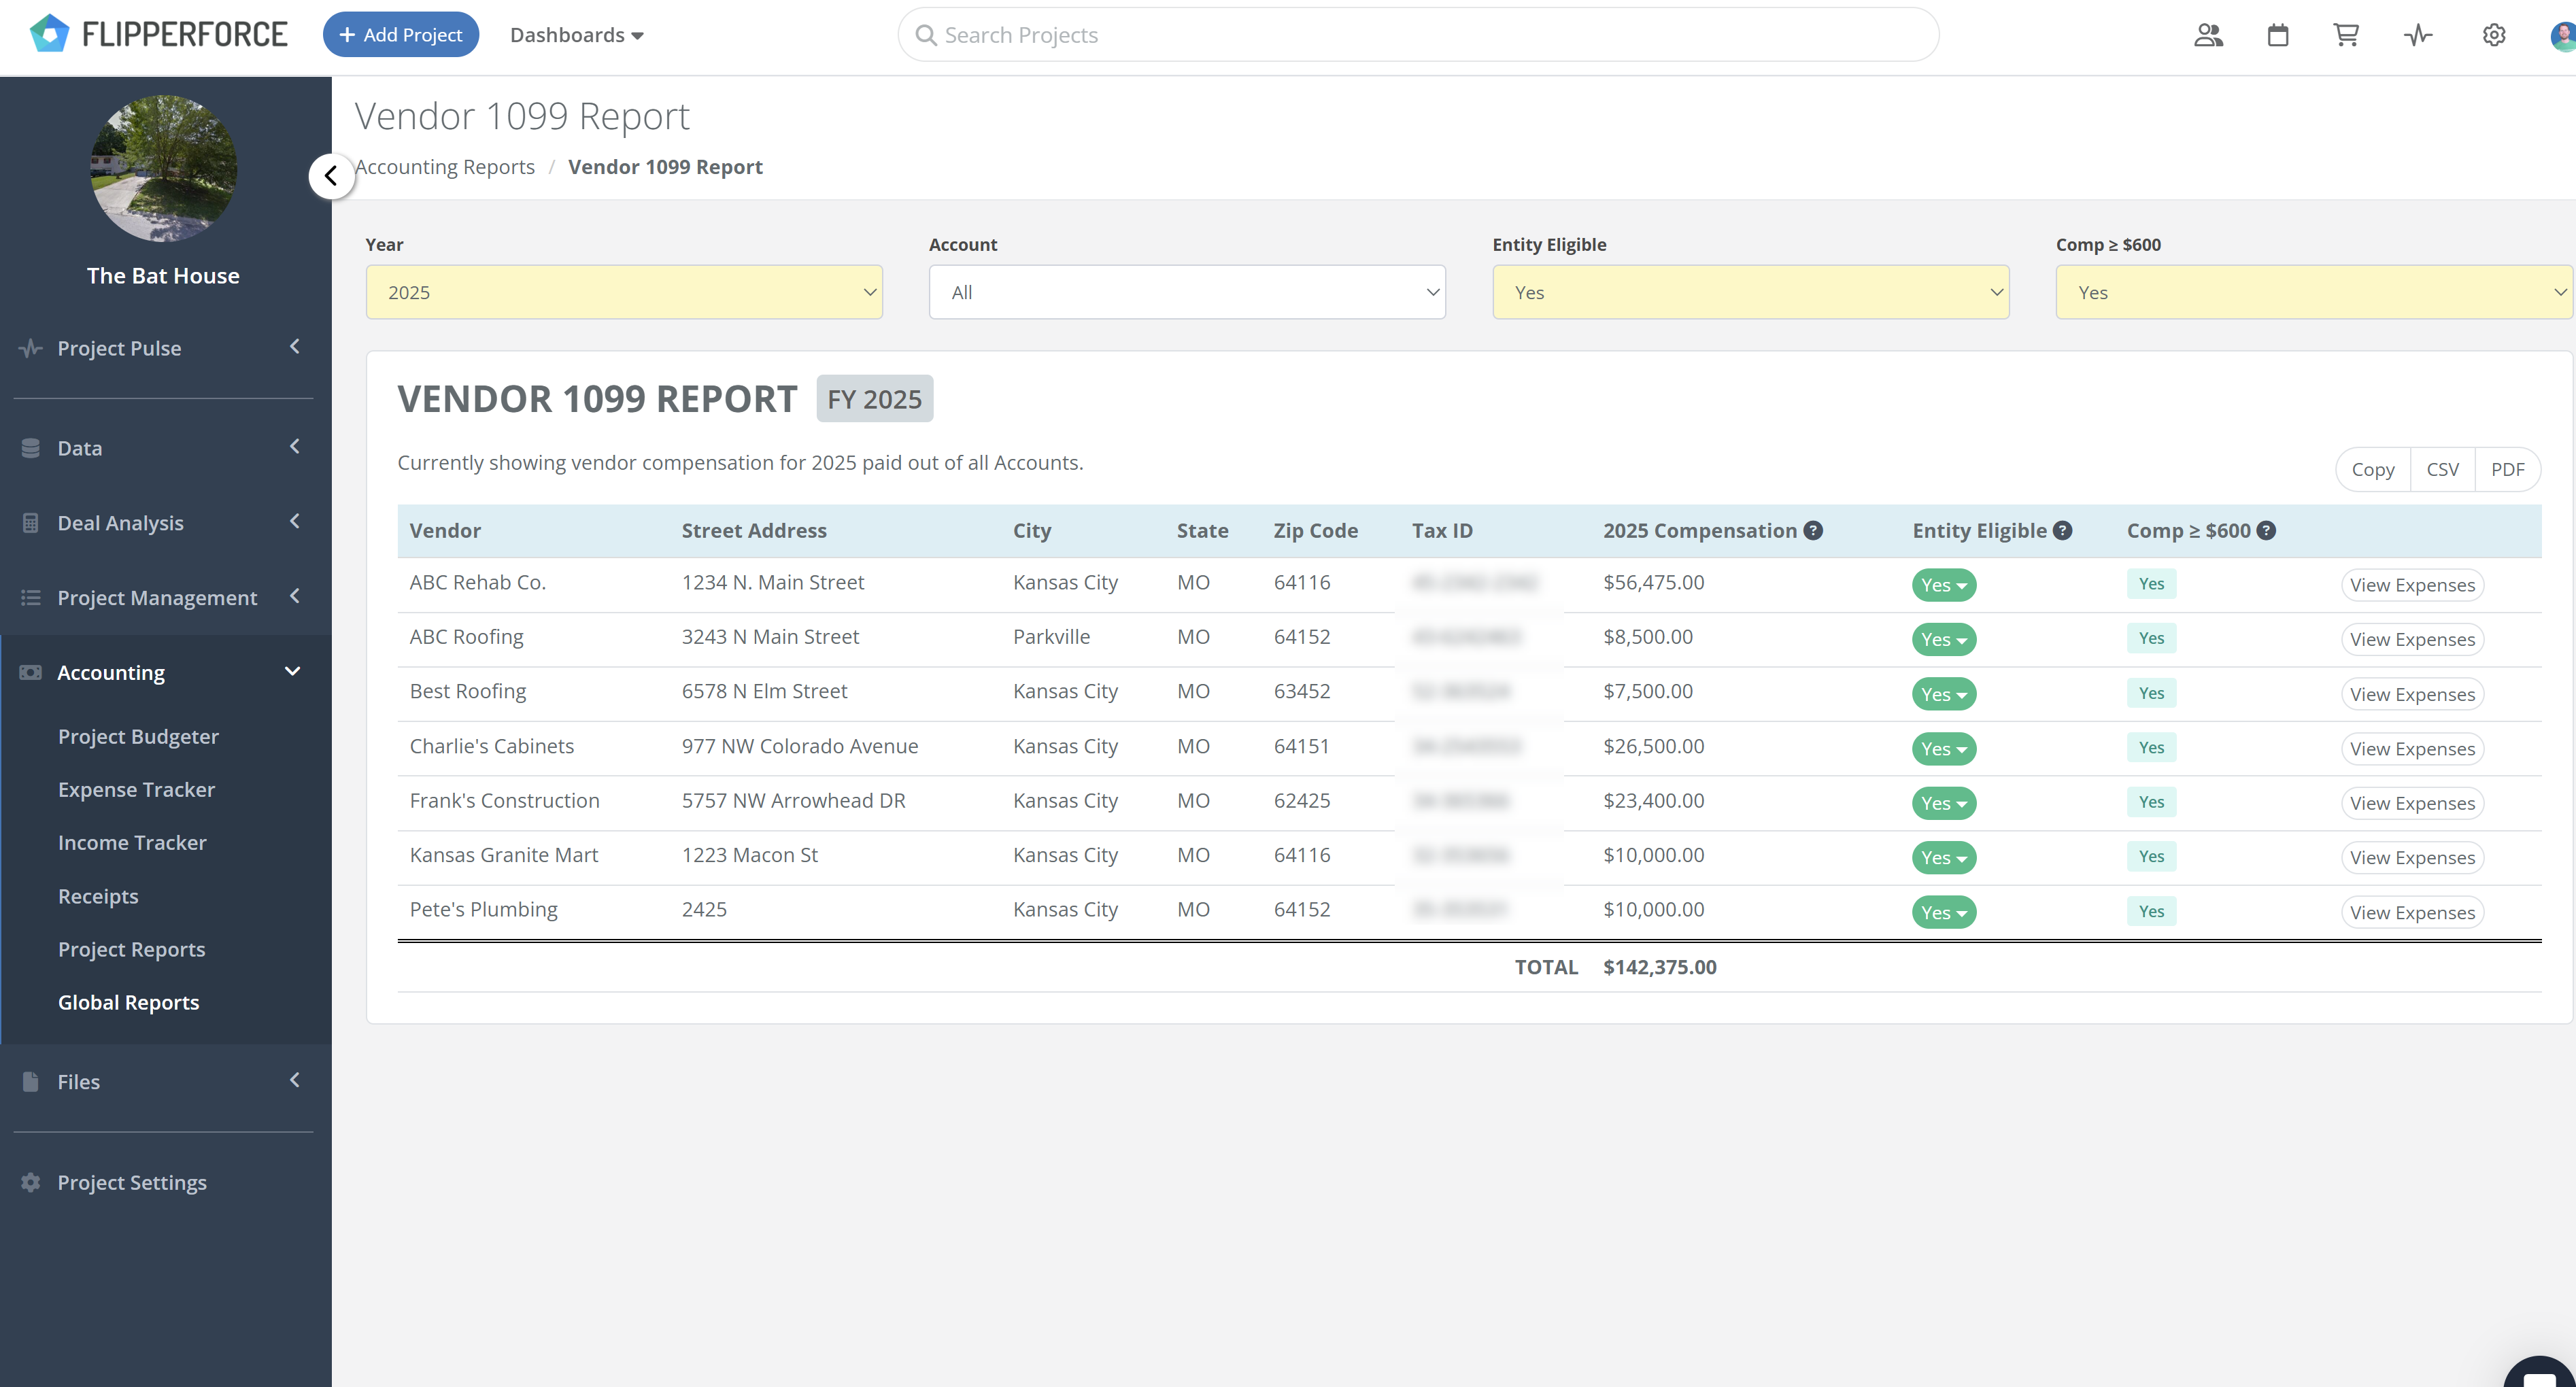Collapse sidebar using the back arrow circle
The height and width of the screenshot is (1387, 2576).
[331, 176]
